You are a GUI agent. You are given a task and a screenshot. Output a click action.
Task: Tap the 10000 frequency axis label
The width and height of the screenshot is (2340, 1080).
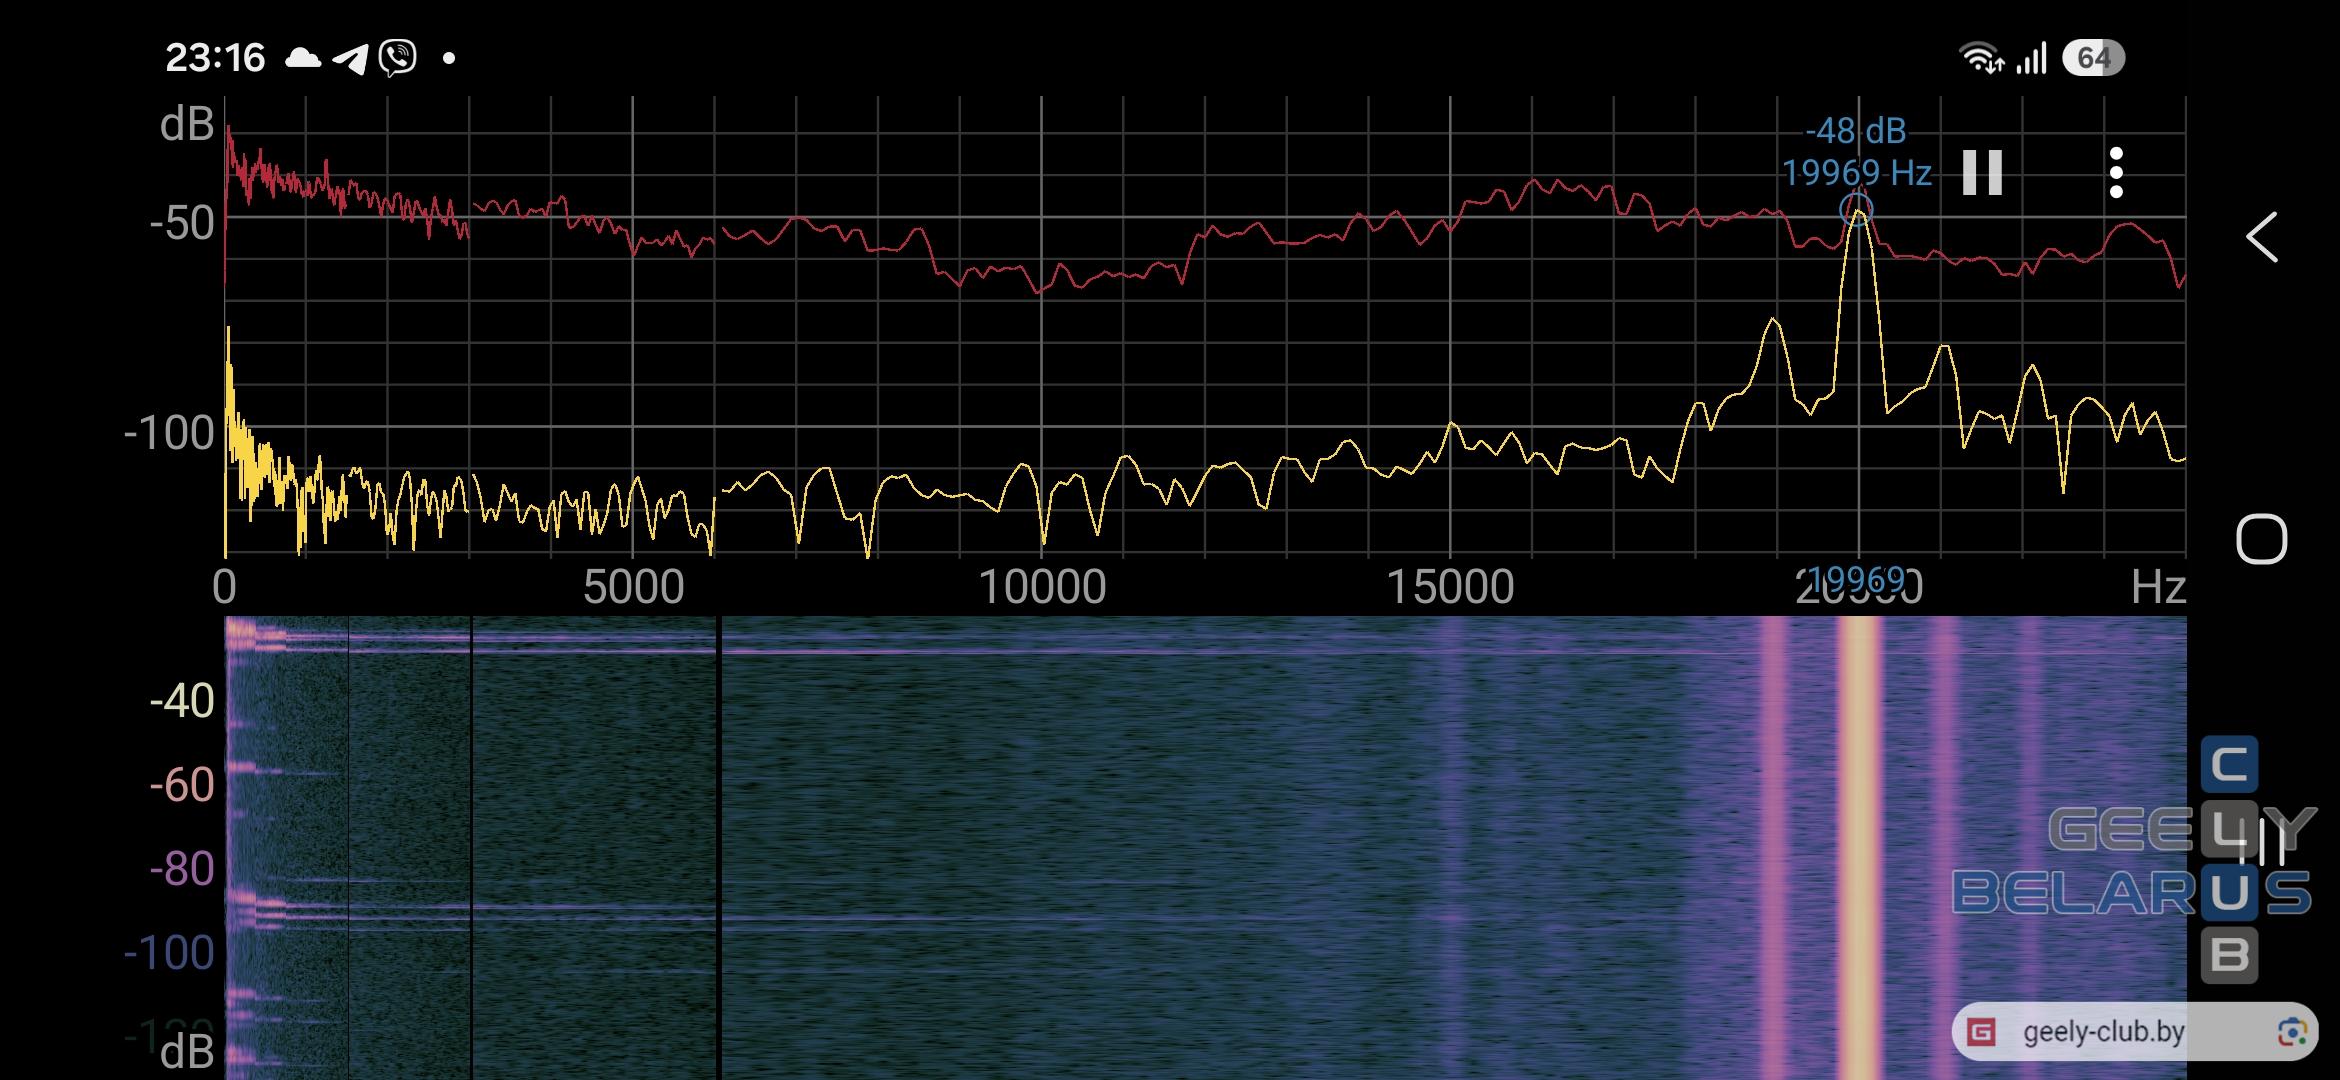(1042, 588)
